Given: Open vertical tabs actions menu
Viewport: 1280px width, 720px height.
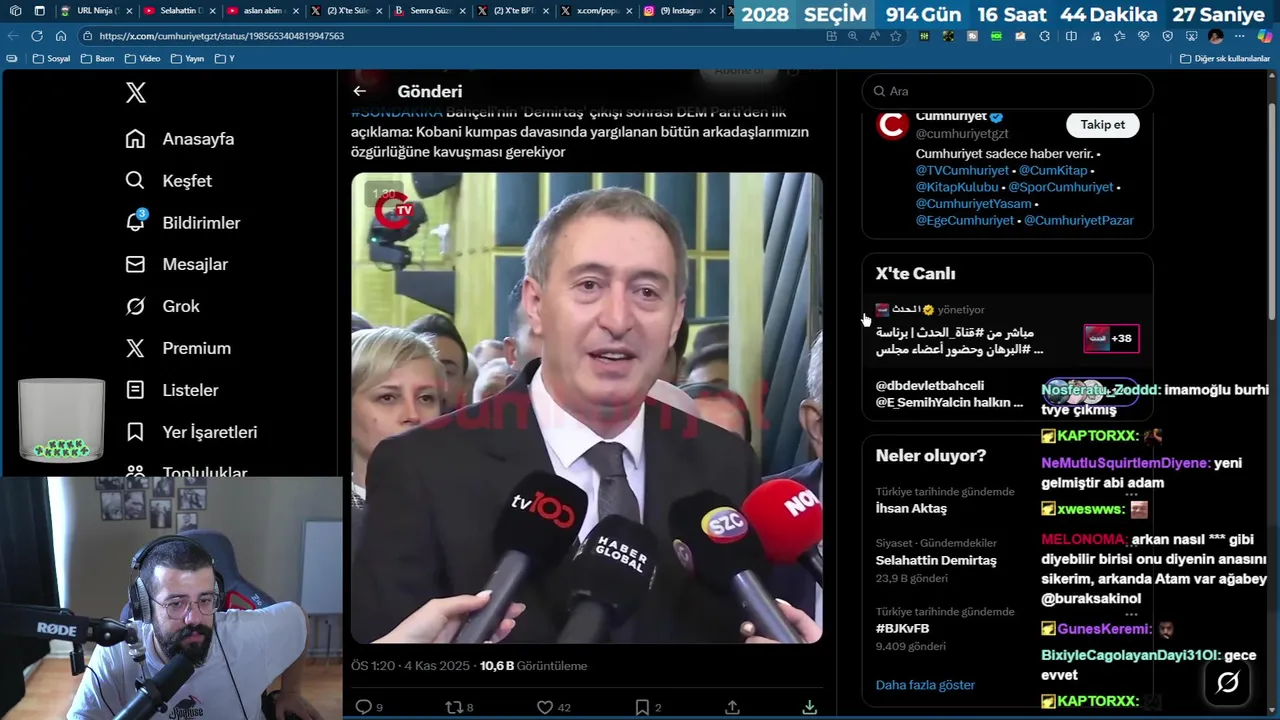Looking at the screenshot, I should click(39, 11).
